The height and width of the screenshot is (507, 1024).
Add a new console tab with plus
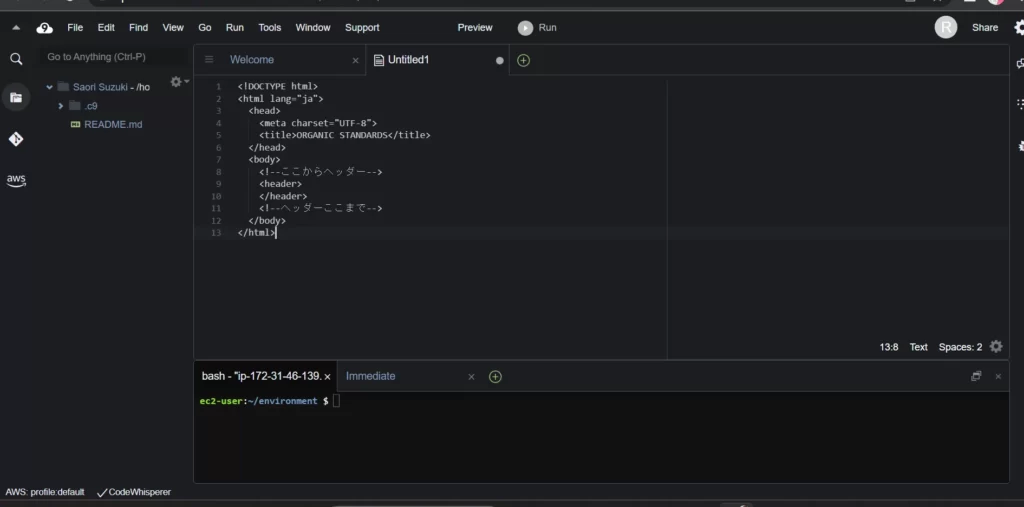(x=495, y=376)
